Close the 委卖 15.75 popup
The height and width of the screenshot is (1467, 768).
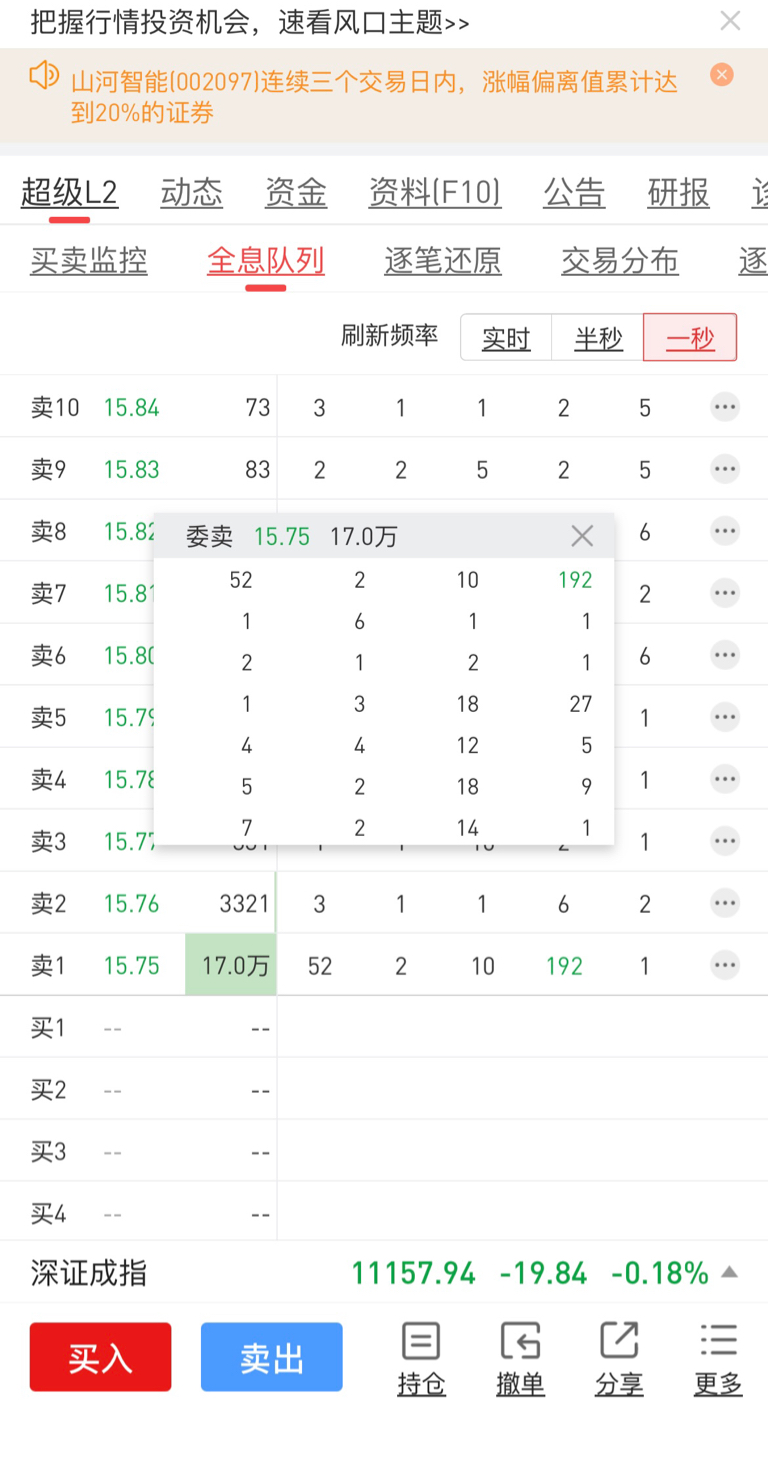582,536
